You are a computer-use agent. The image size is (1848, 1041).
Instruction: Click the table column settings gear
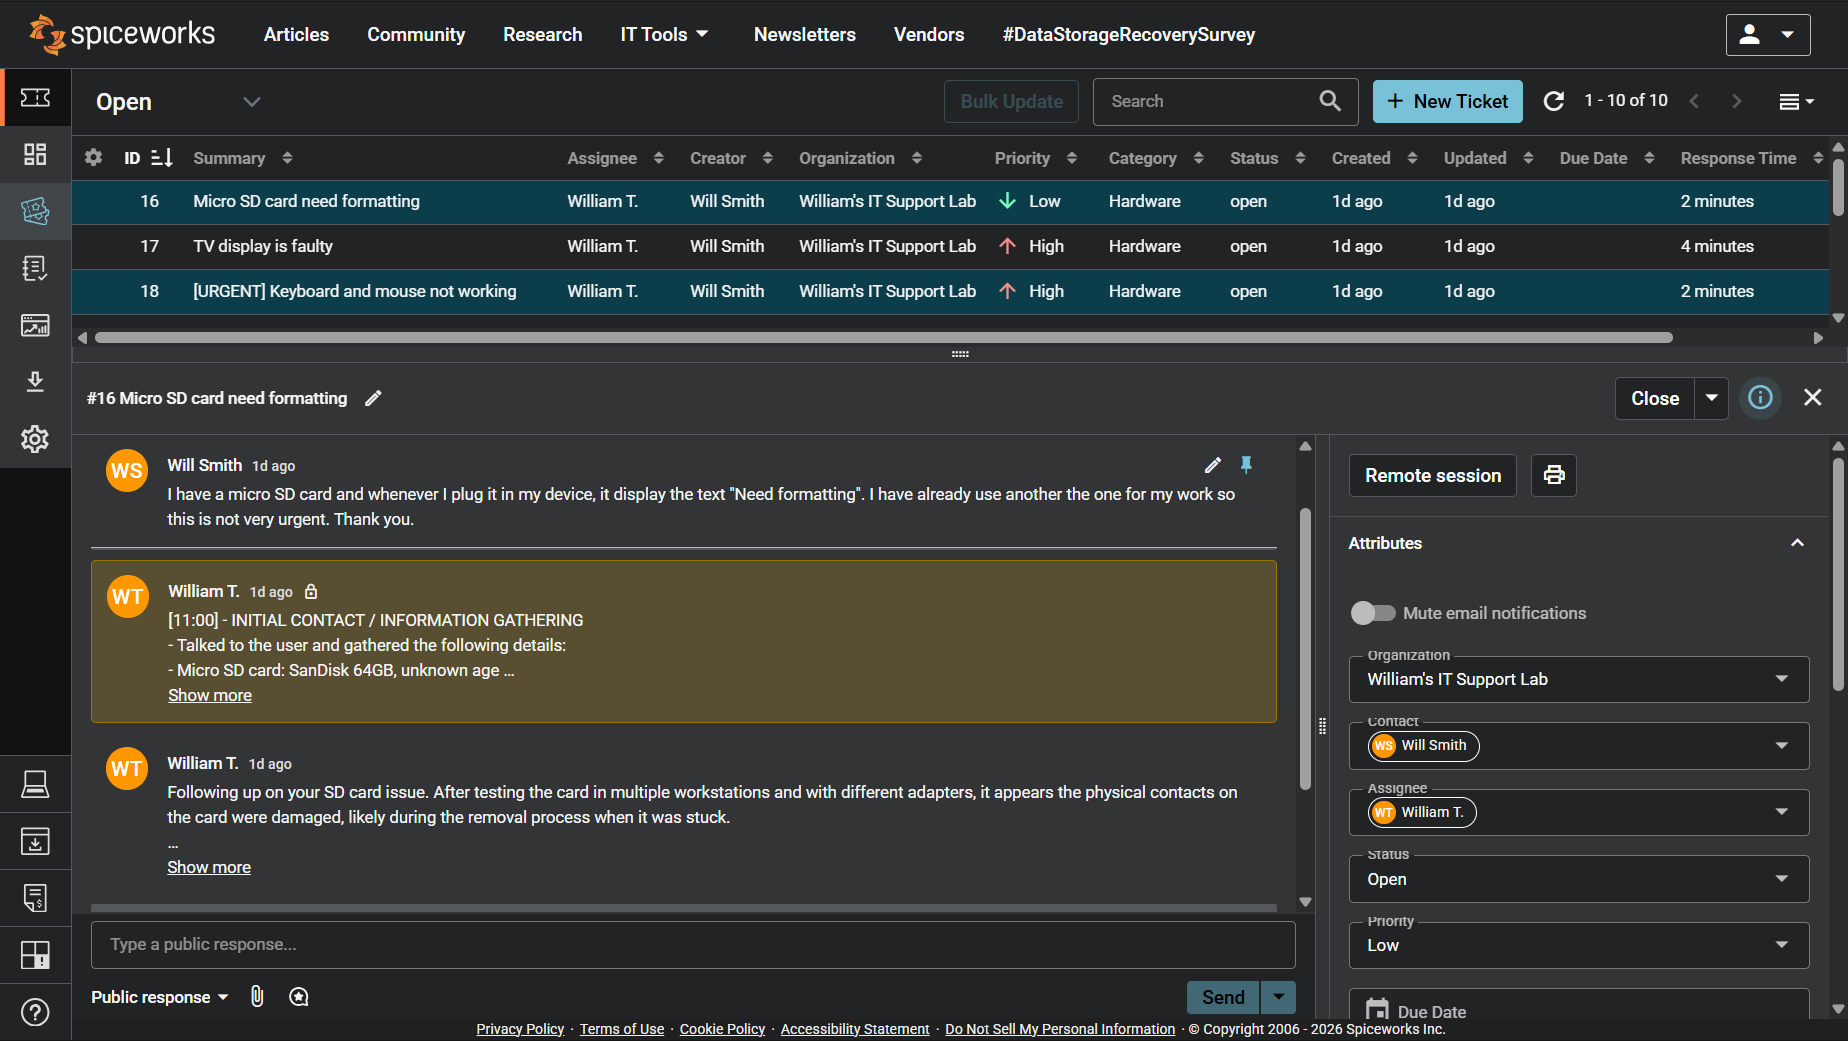pos(94,158)
